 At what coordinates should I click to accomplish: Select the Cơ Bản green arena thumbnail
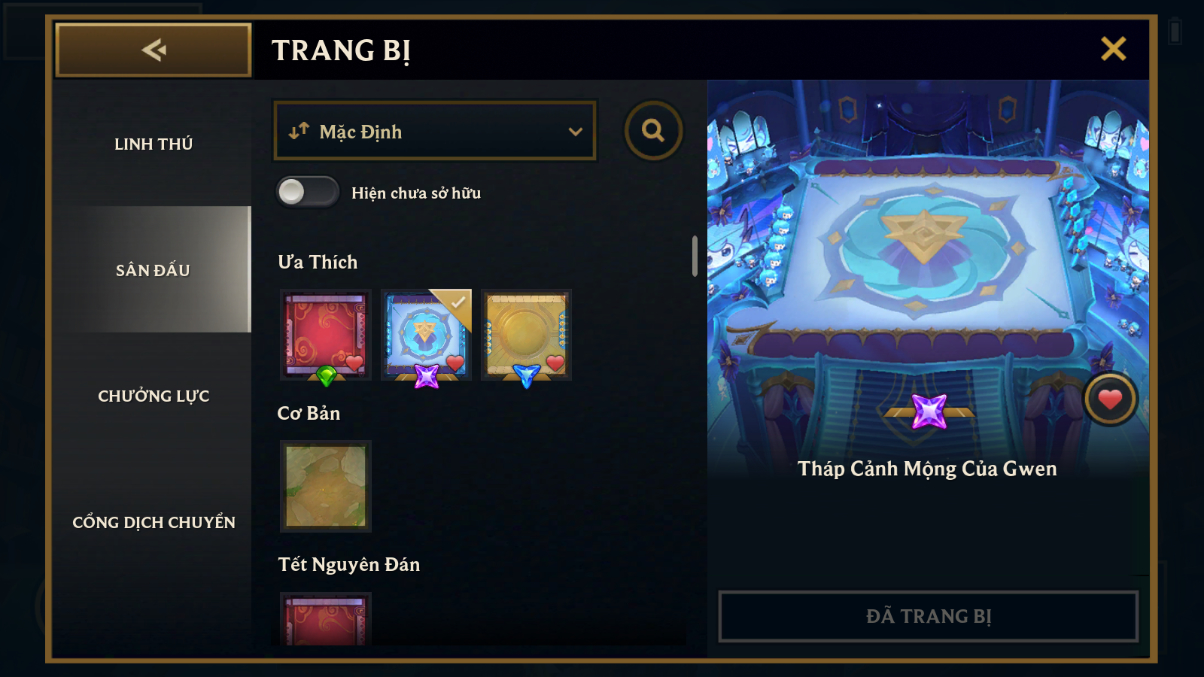coord(326,486)
